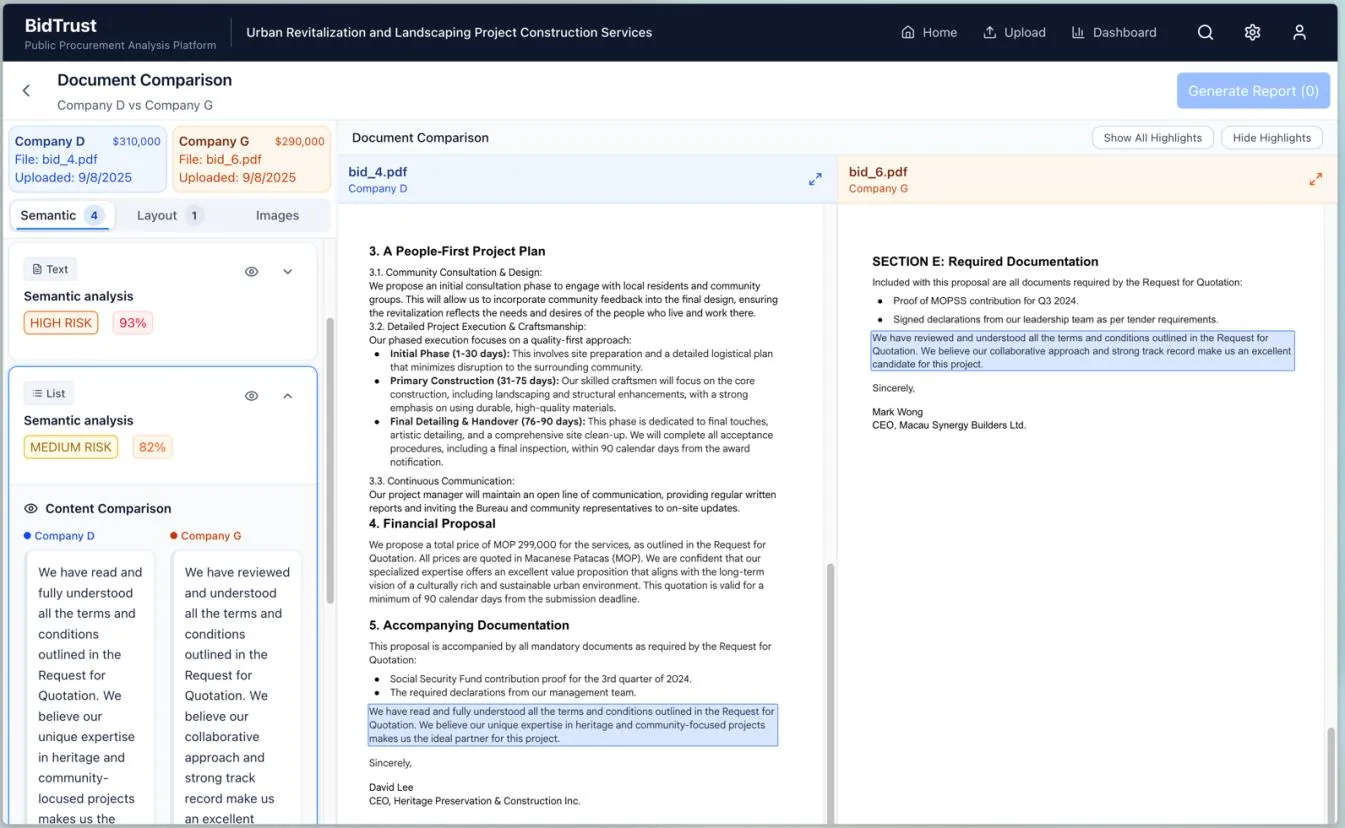Screen dimensions: 1345x828
Task: Click the MEDIUM RISK badge
Action: tap(71, 447)
